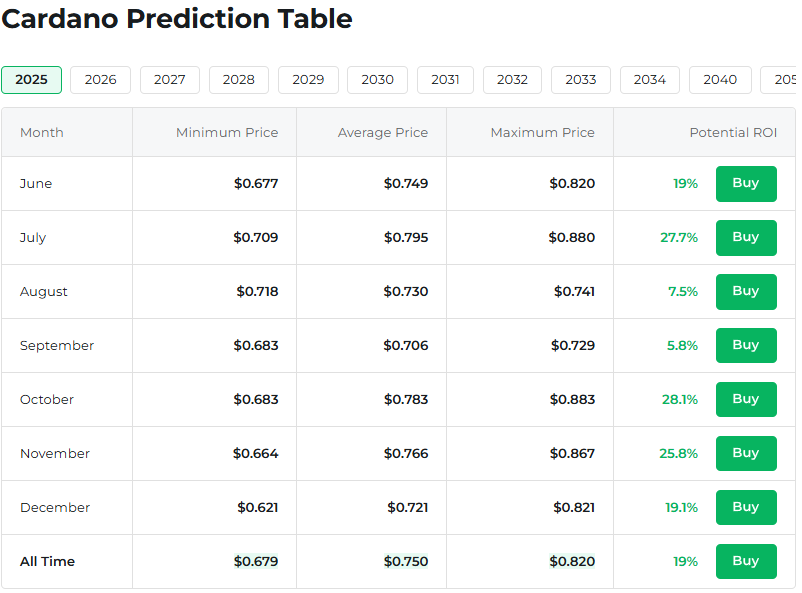Select the 2029 year tab

coord(308,80)
